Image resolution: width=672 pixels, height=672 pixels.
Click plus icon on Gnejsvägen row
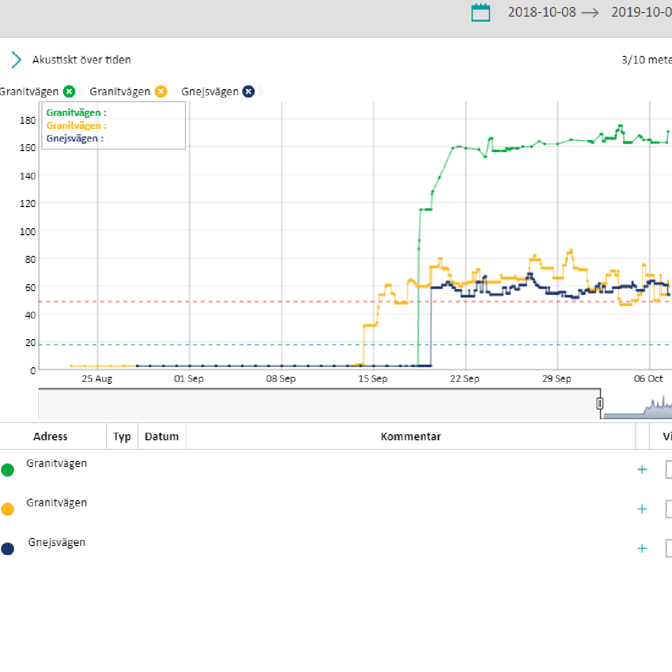pos(642,548)
